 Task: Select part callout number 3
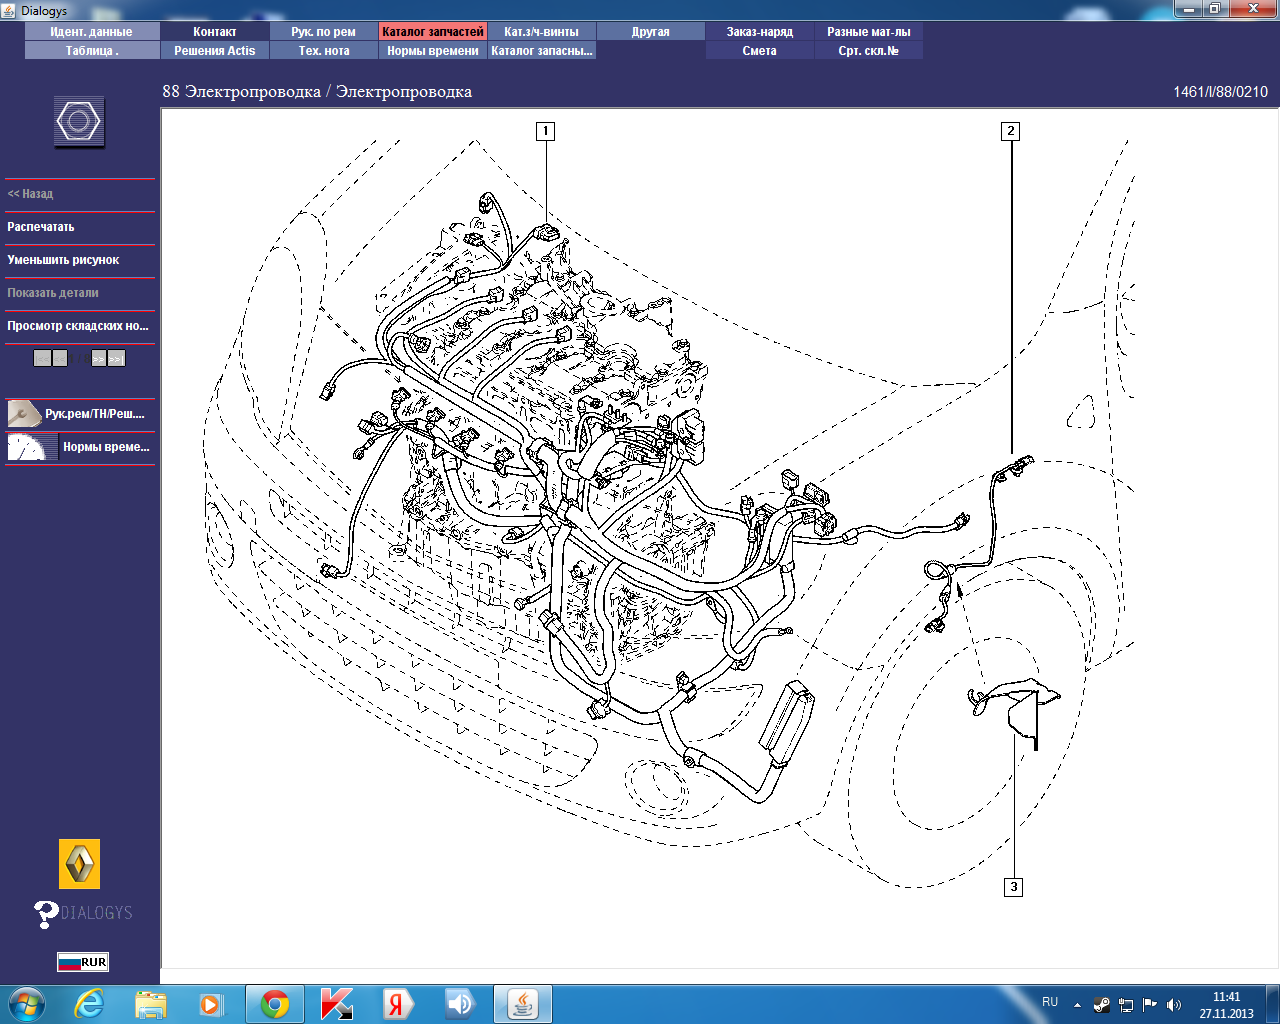1014,887
